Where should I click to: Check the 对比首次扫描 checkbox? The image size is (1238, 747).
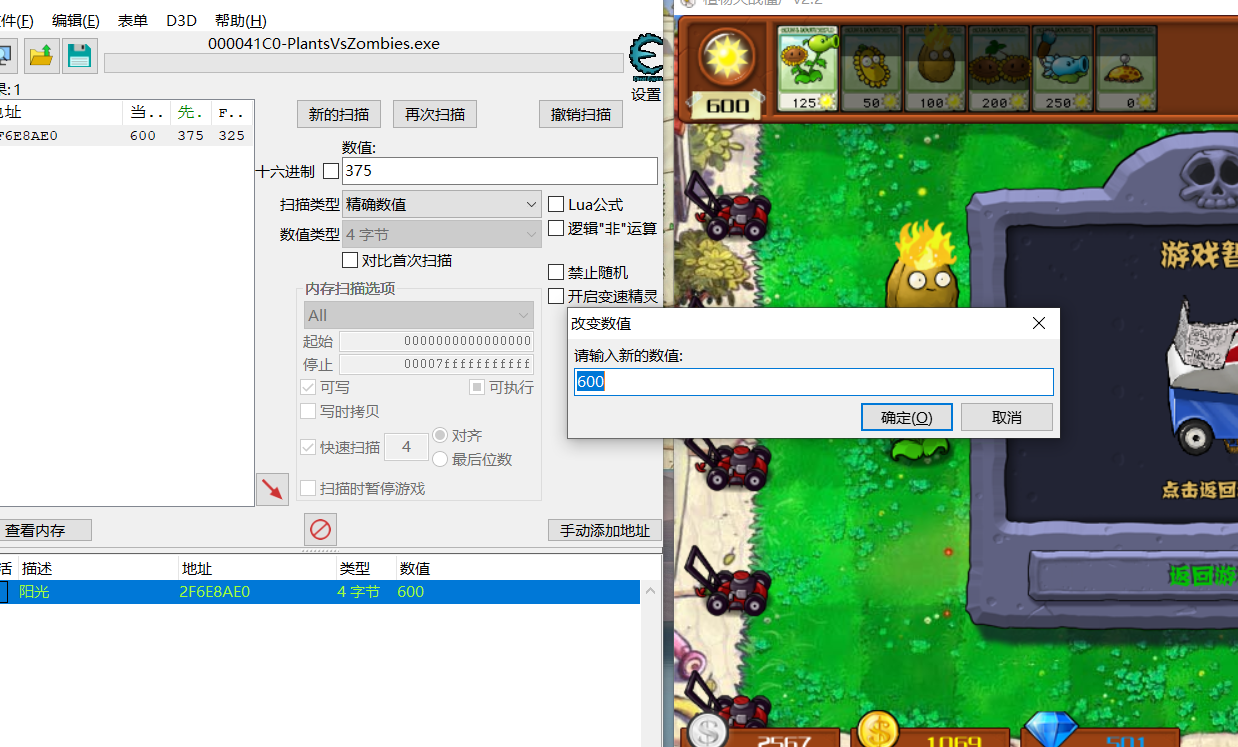tap(350, 260)
